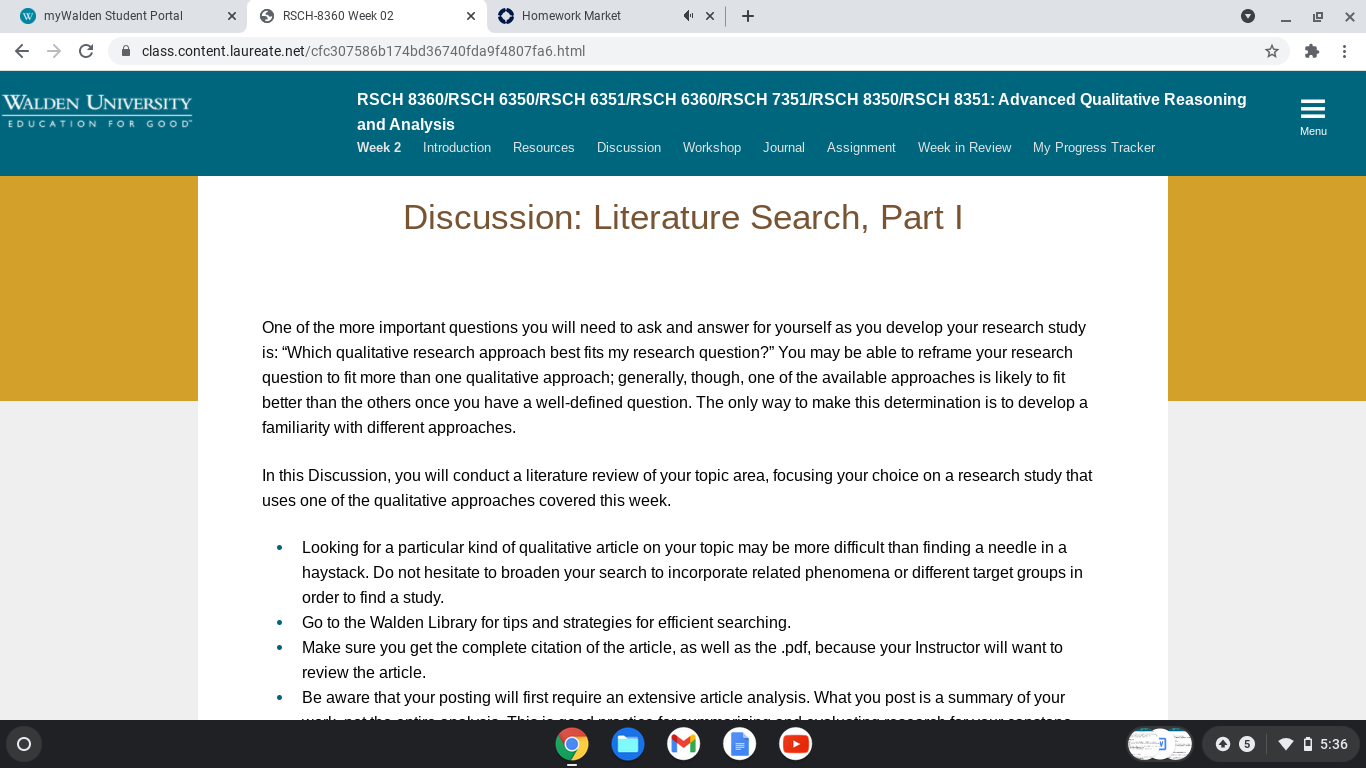
Task: Click the course title heading
Action: tap(802, 112)
